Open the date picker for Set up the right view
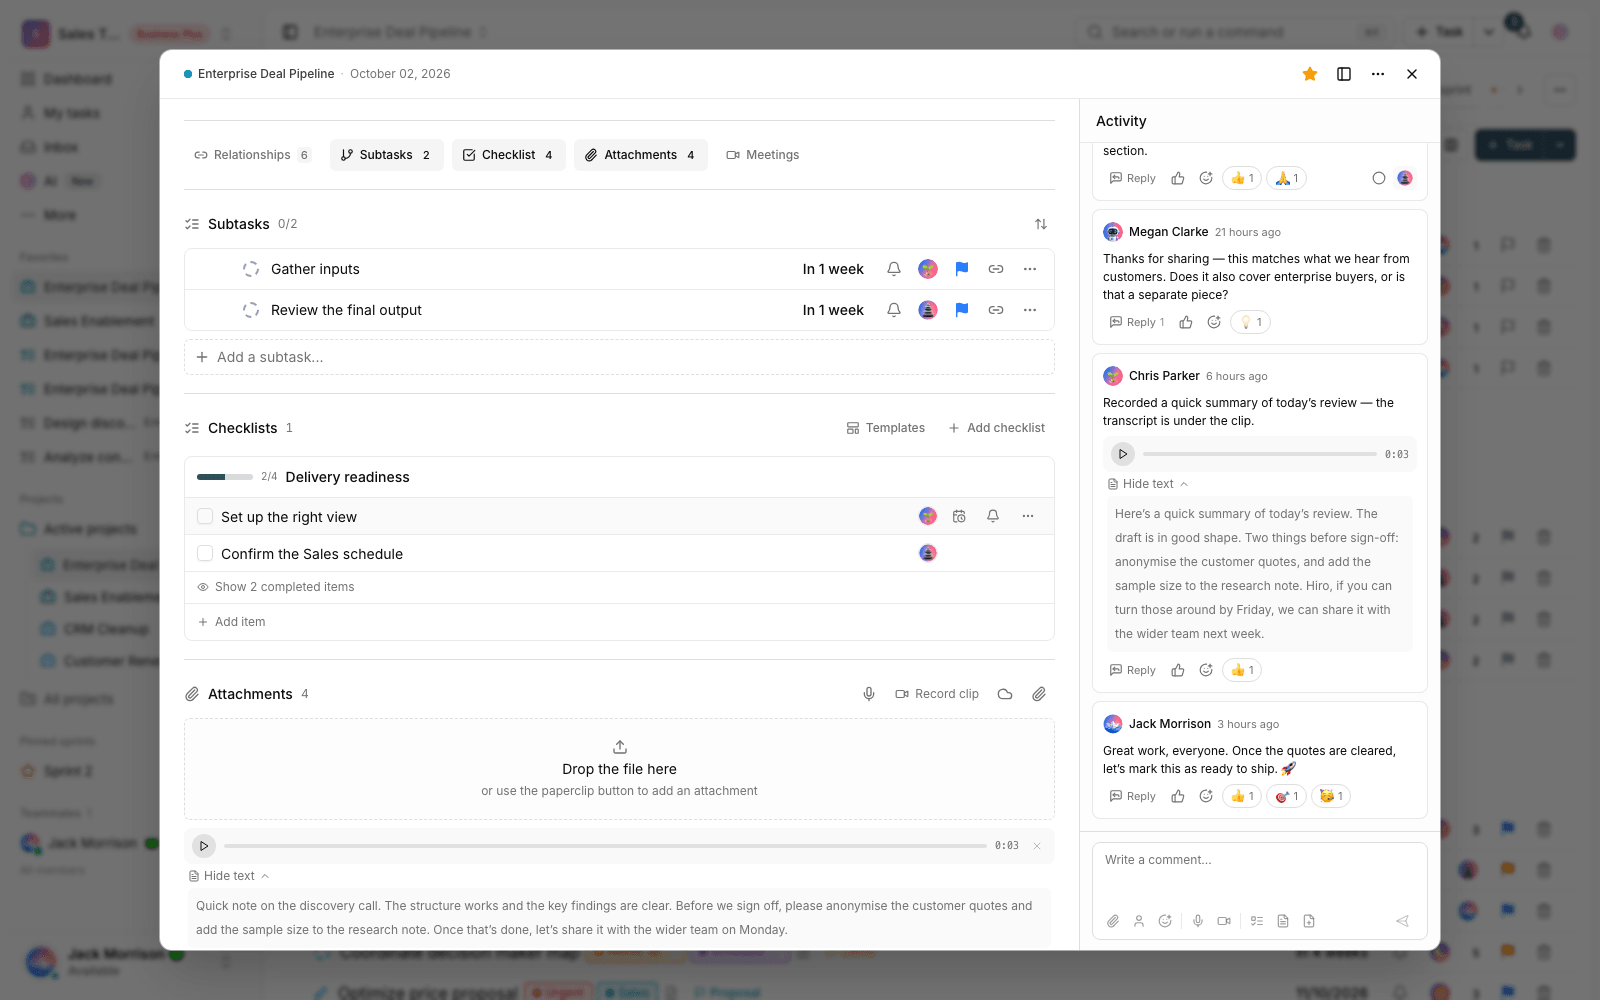This screenshot has width=1600, height=1000. coord(959,516)
